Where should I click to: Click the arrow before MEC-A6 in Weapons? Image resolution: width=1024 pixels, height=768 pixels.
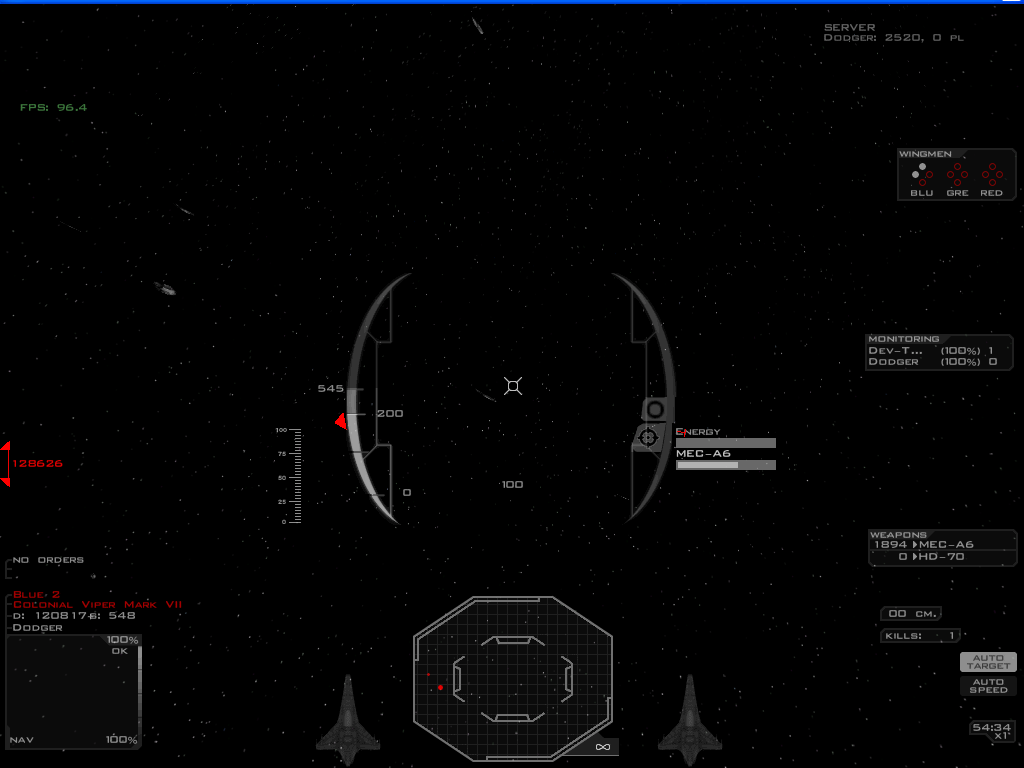click(x=915, y=545)
